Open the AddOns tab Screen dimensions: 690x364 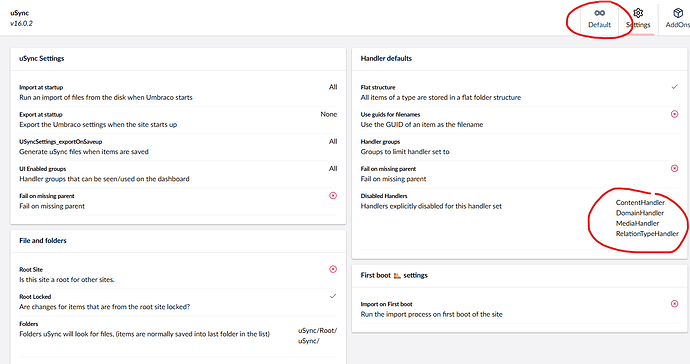[677, 18]
